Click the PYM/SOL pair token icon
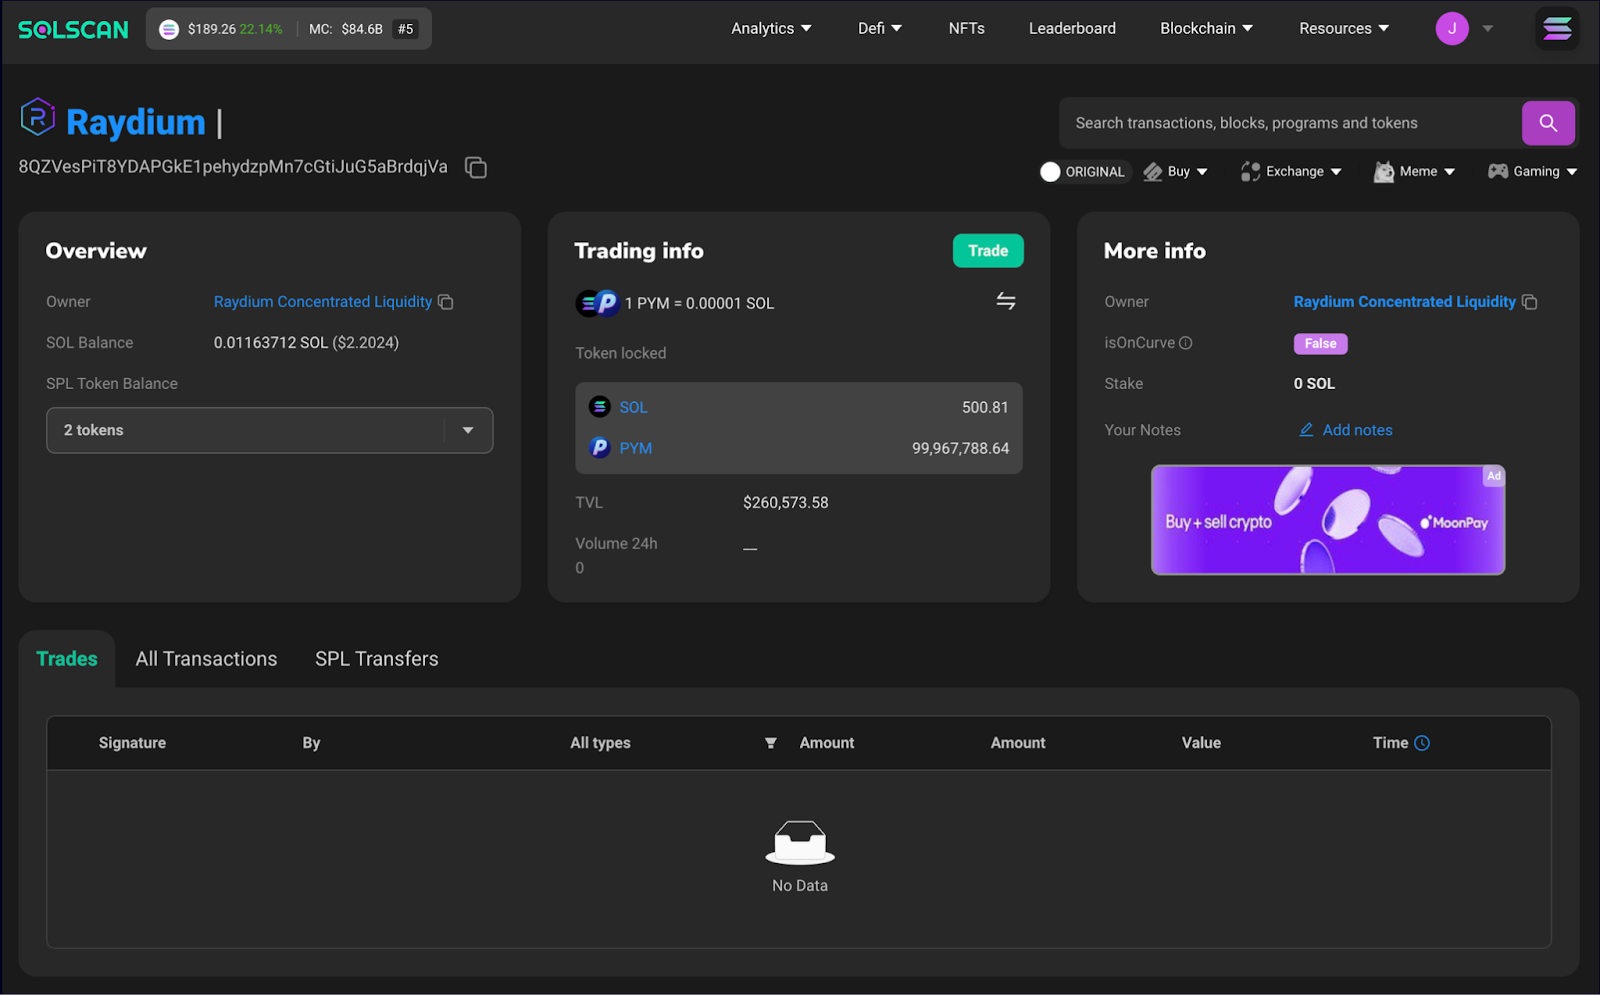The width and height of the screenshot is (1600, 995). 597,303
